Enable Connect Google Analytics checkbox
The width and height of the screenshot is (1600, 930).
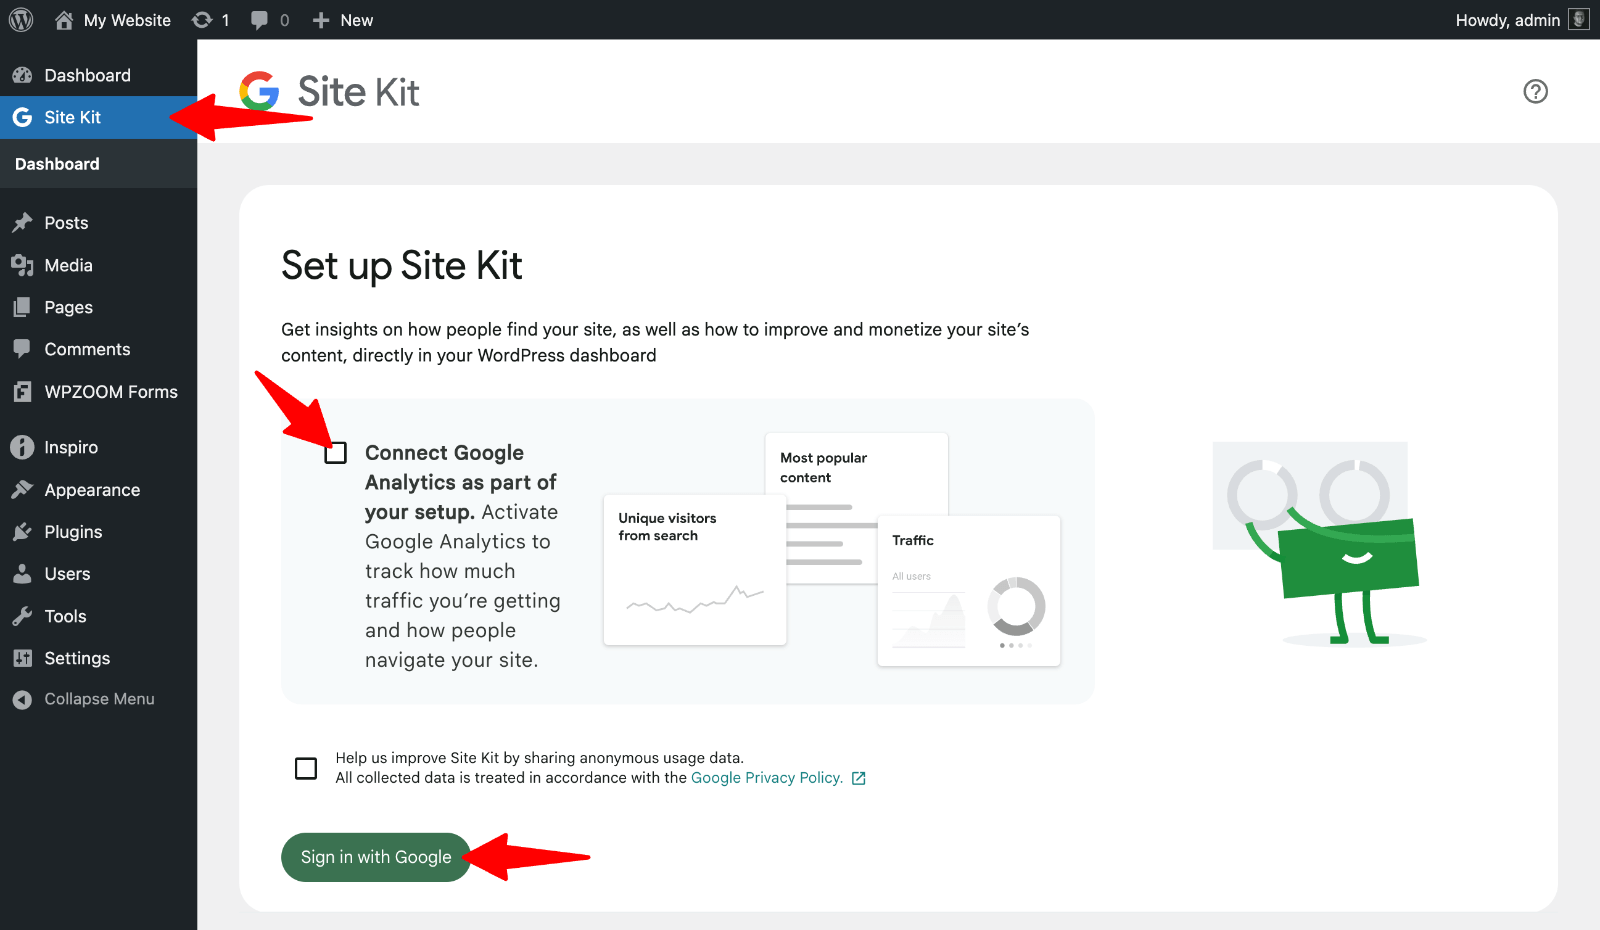336,453
